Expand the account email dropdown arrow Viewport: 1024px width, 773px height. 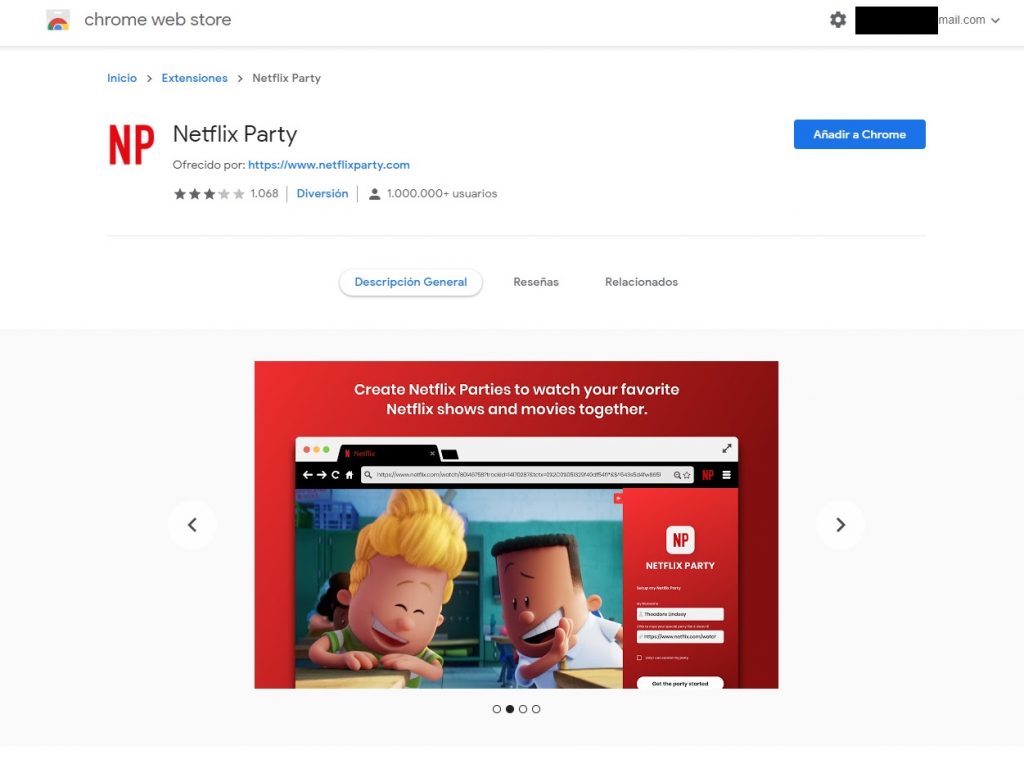coord(995,20)
